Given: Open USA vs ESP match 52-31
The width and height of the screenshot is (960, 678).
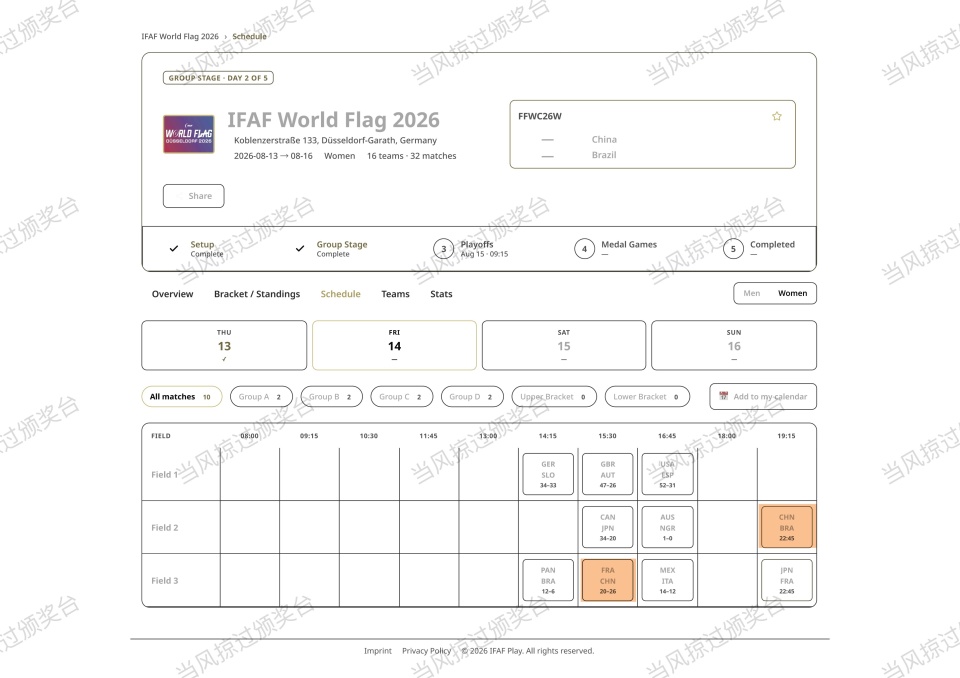Looking at the screenshot, I should [x=667, y=474].
